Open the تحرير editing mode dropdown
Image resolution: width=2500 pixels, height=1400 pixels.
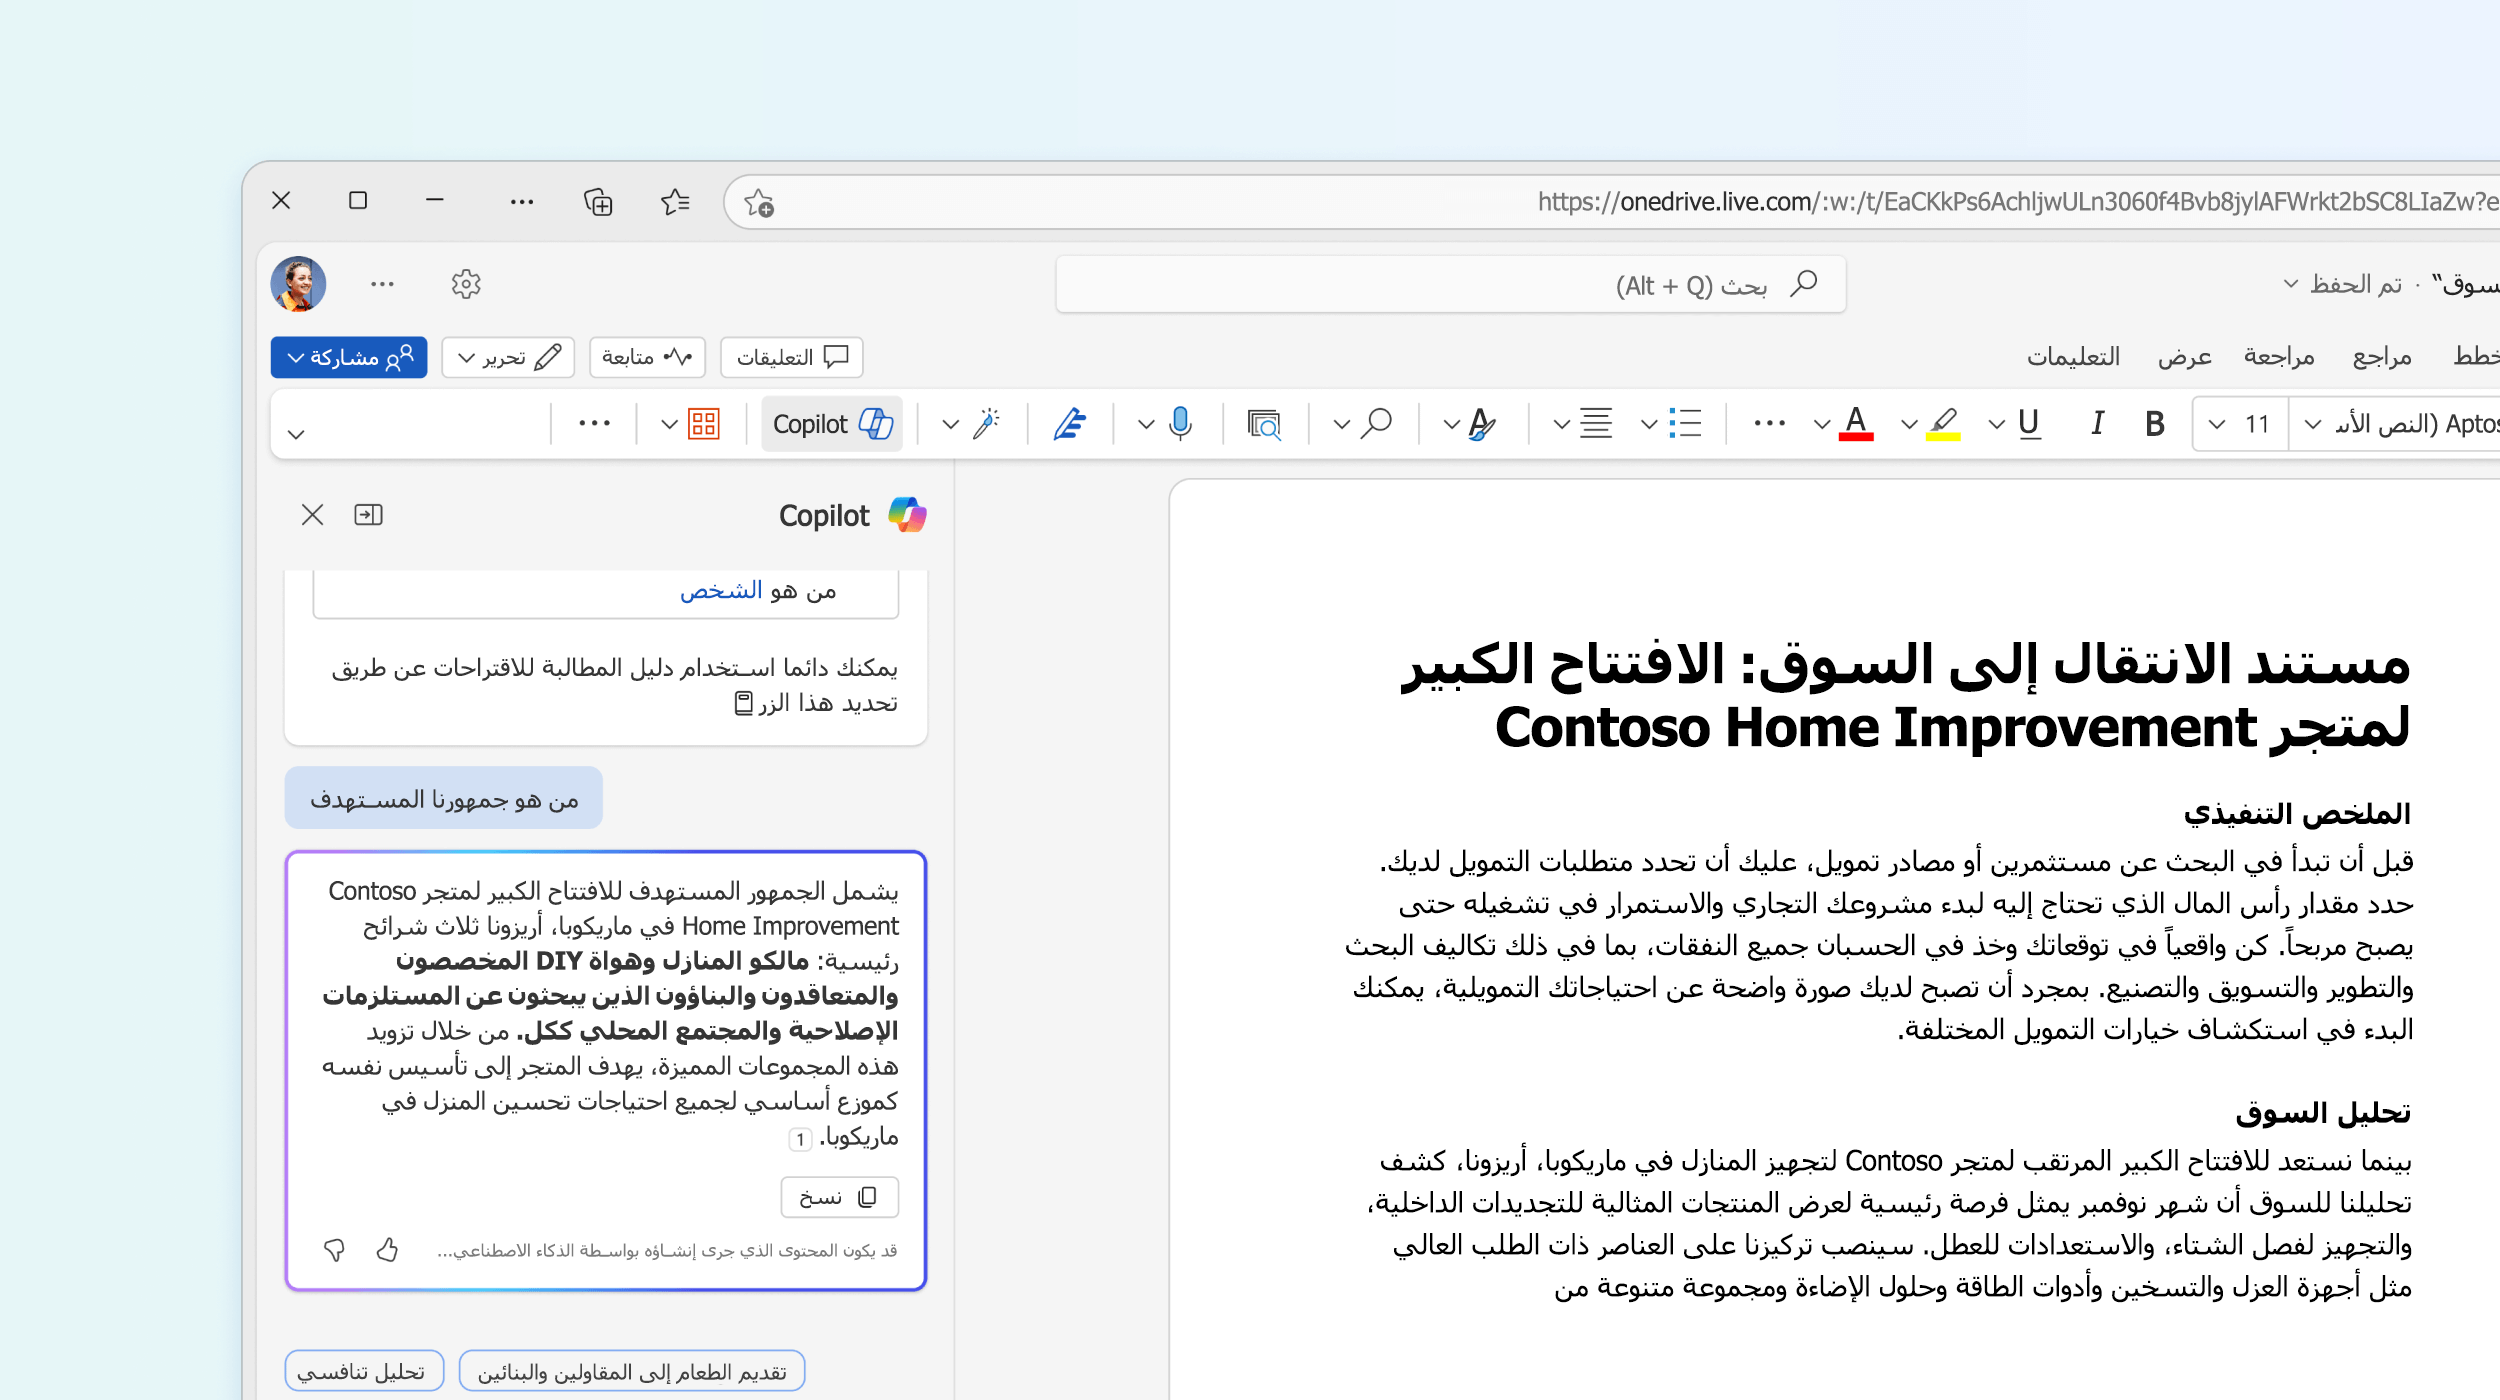pos(508,357)
